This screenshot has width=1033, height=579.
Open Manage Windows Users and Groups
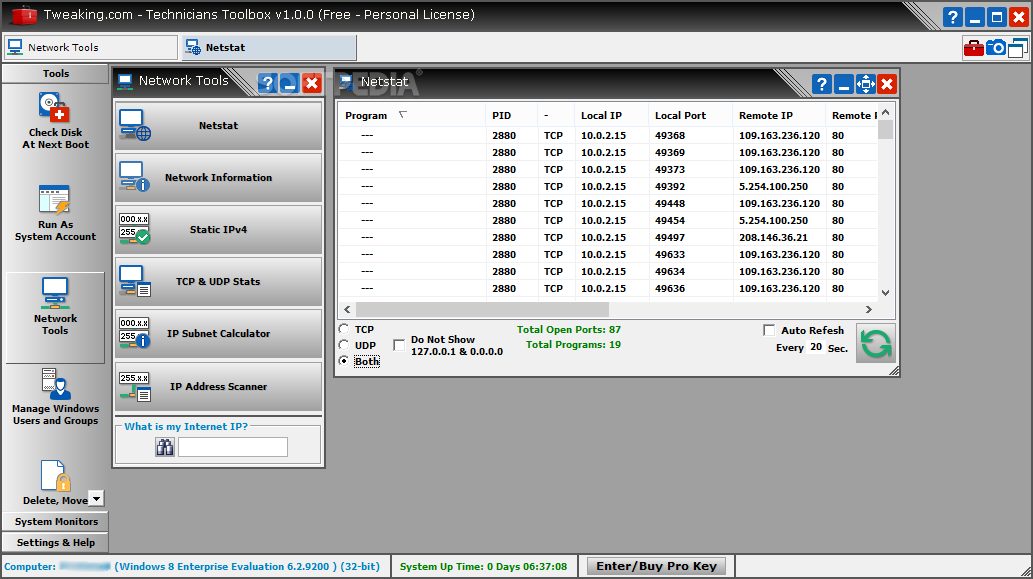click(x=55, y=397)
